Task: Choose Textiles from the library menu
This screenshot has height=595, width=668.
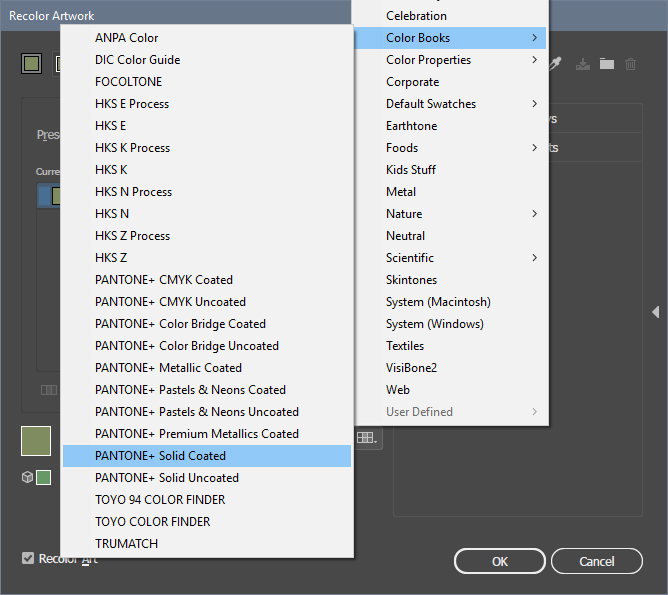Action: click(x=452, y=346)
